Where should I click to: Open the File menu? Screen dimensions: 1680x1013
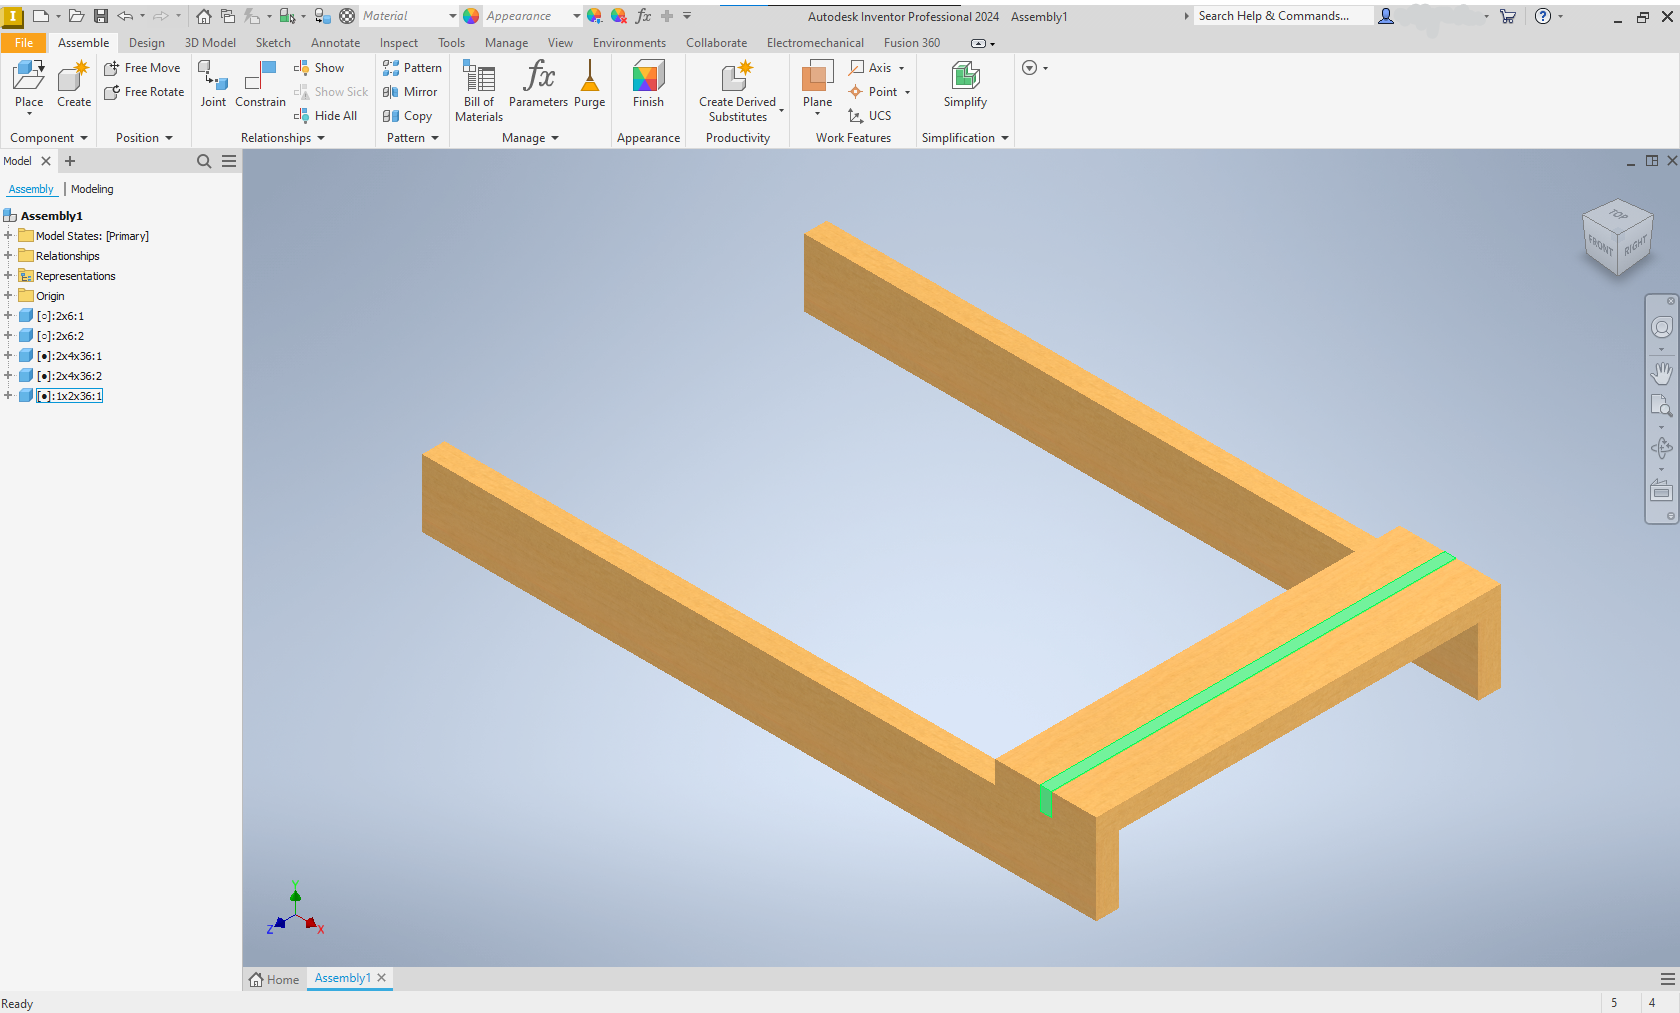coord(24,43)
